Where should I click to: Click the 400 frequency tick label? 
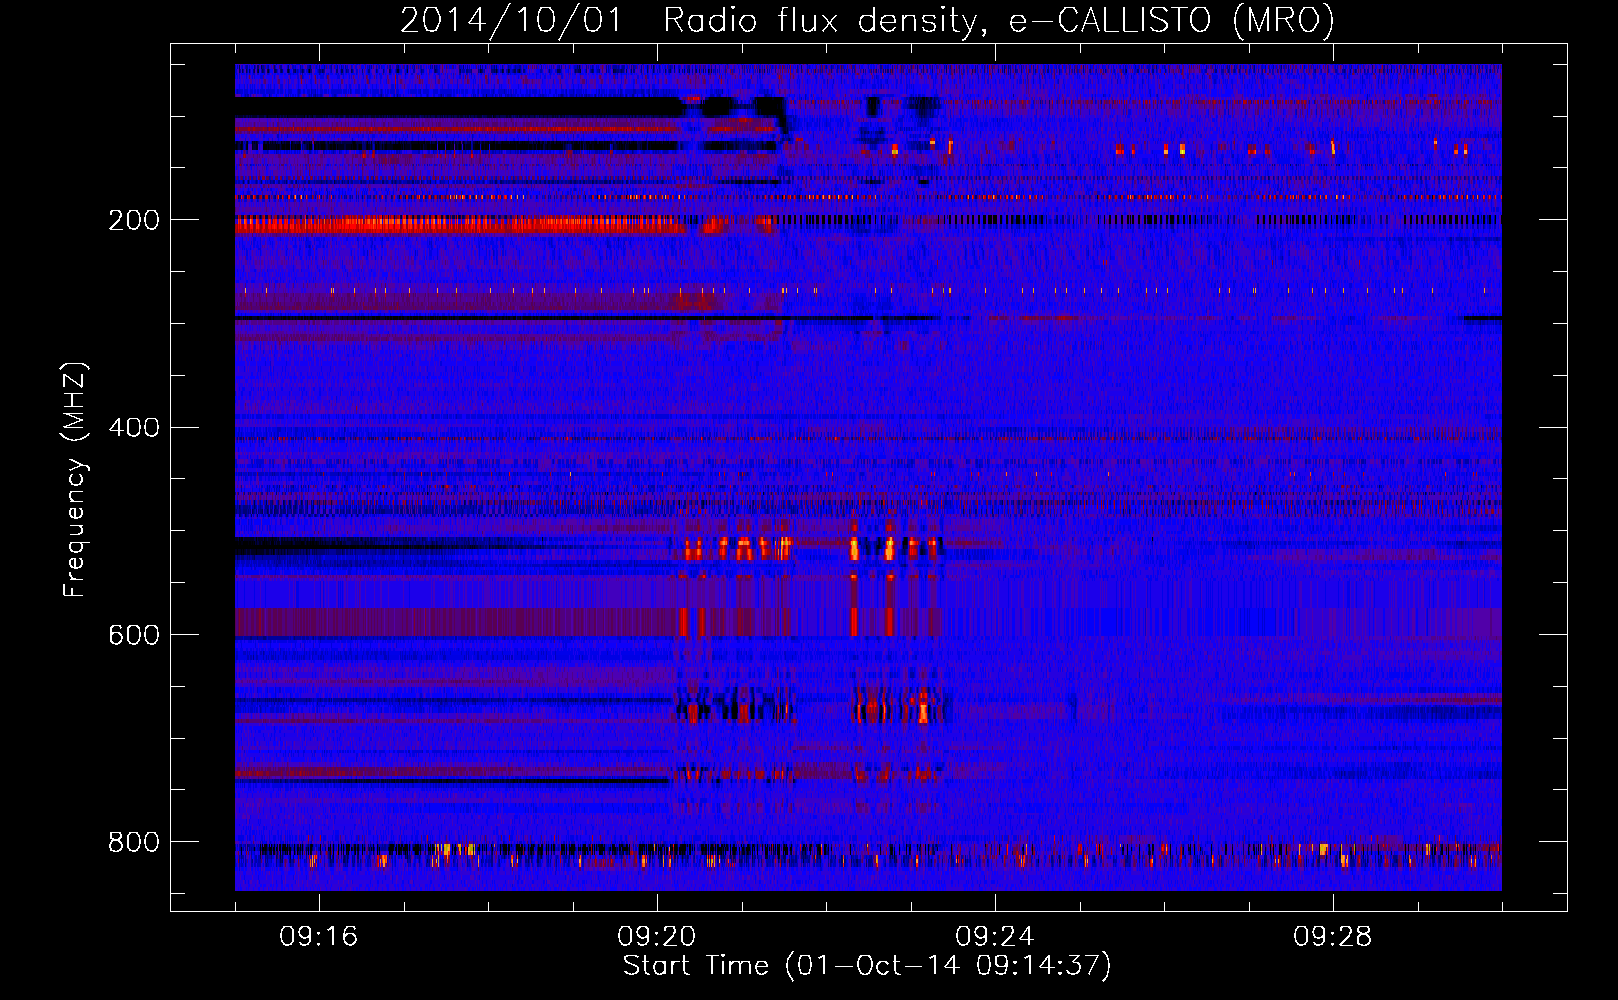[134, 428]
